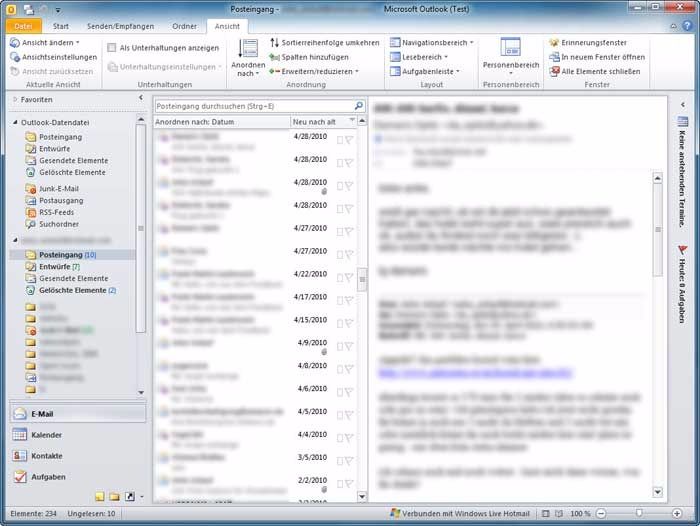
Task: Toggle category box of first 4/28/2010 message
Action: (340, 140)
